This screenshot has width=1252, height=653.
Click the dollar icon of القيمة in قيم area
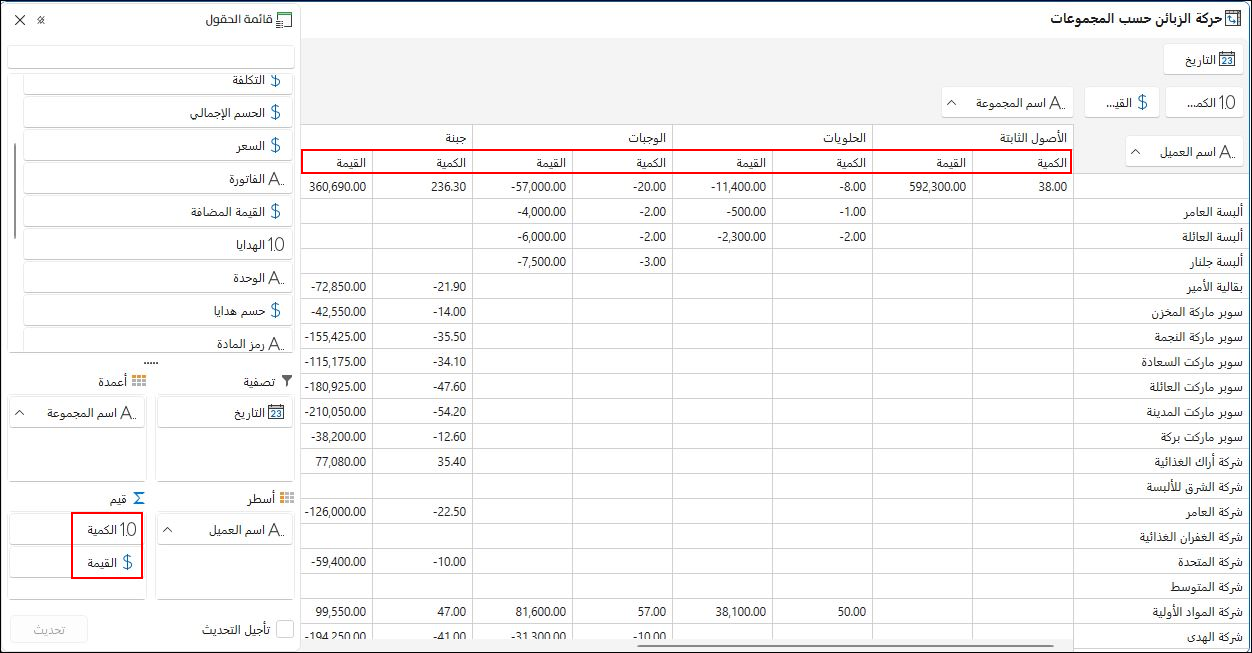[127, 563]
